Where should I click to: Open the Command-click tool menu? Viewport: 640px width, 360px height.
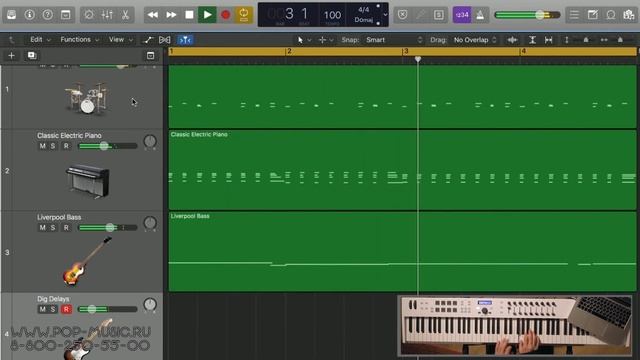326,40
